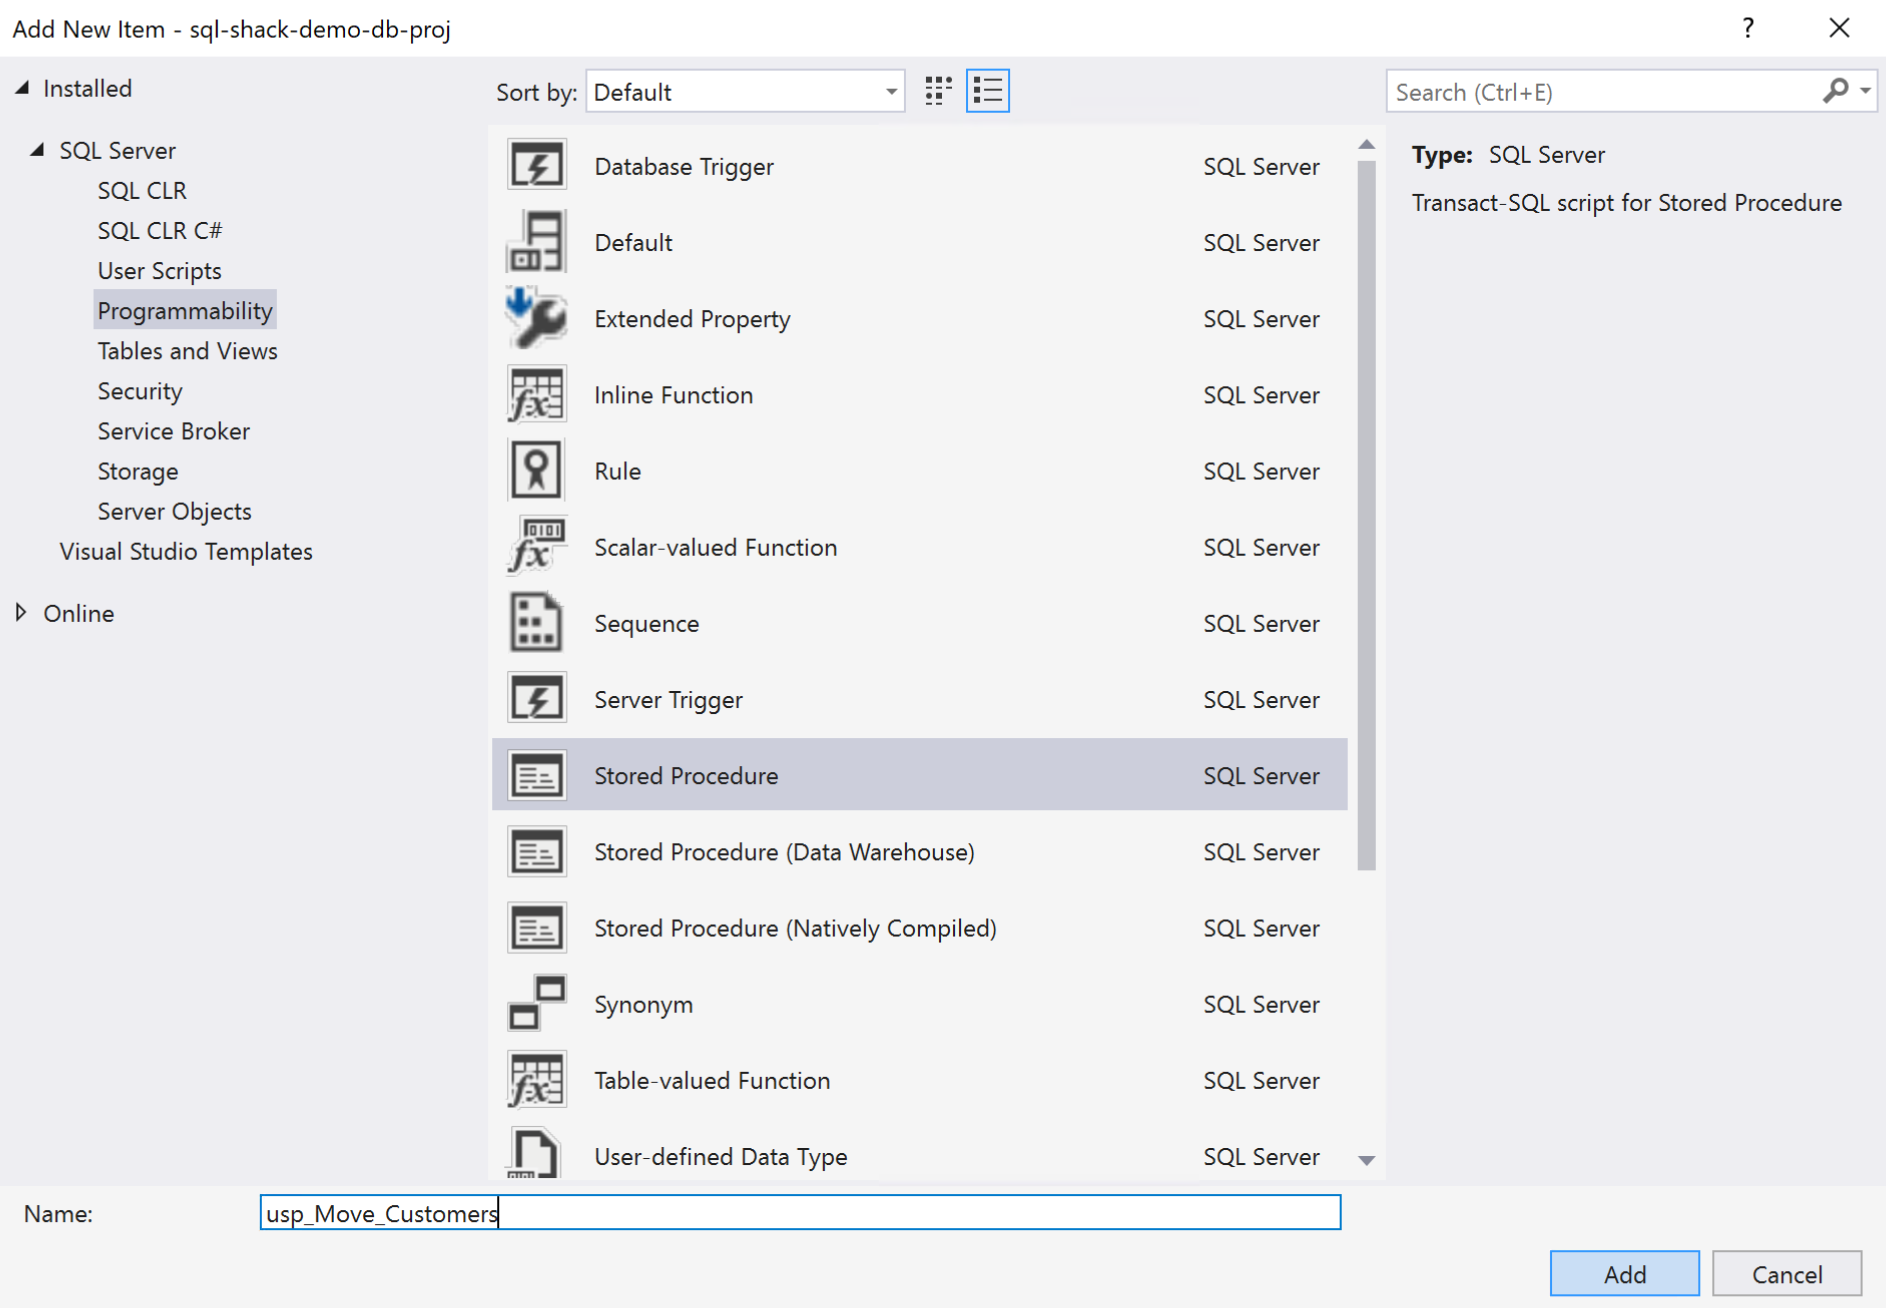Screen dimensions: 1886x1308
Task: Click the Inline Function fx icon
Action: (x=537, y=395)
